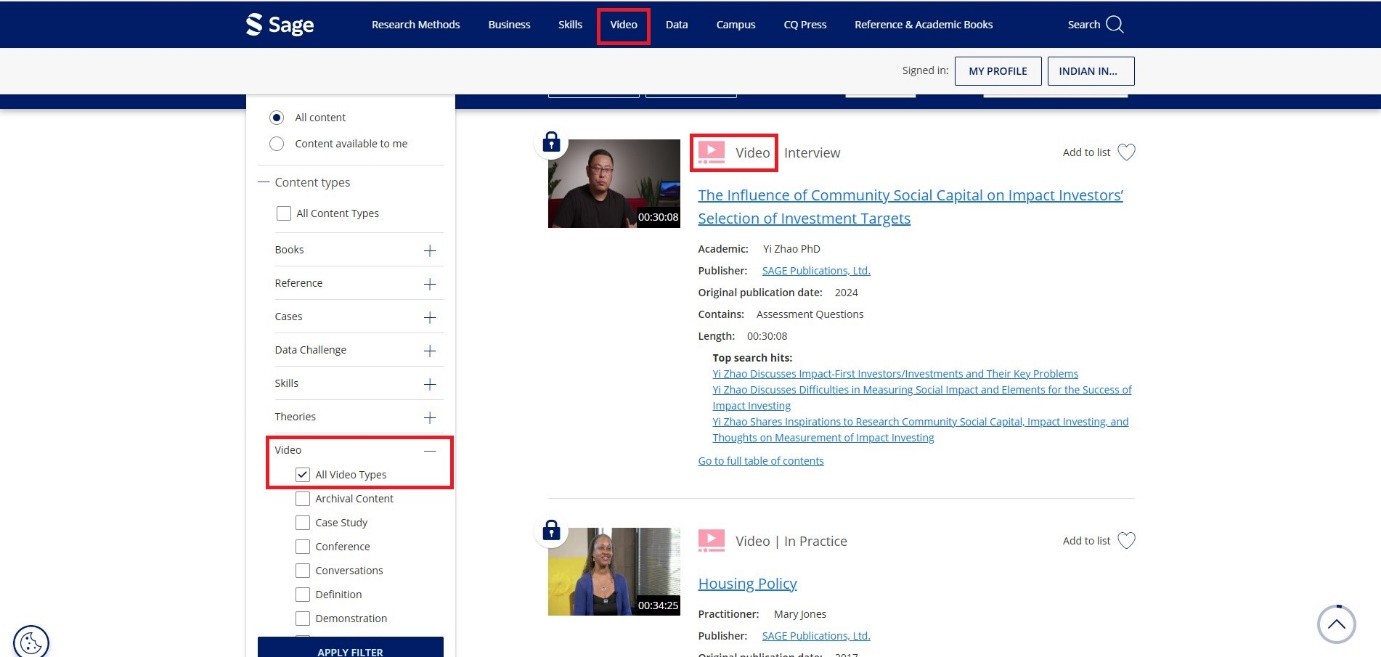Screen dimensions: 1381x657
Task: Click the Sage logo in header
Action: point(280,25)
